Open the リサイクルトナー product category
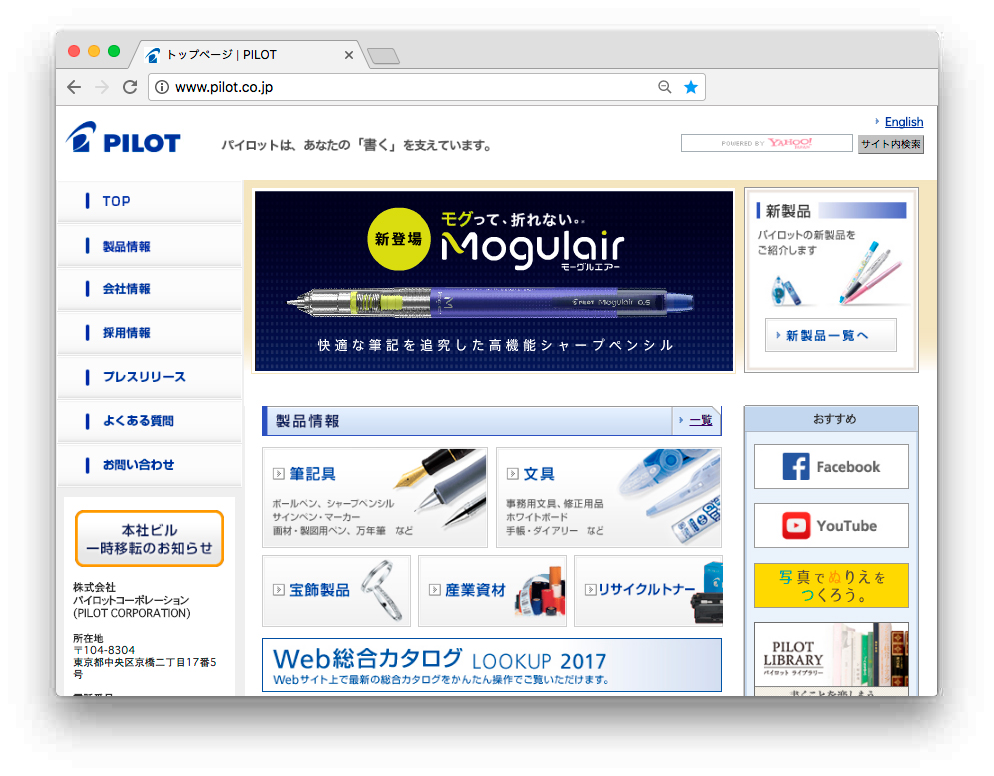The height and width of the screenshot is (776, 994). coord(649,591)
